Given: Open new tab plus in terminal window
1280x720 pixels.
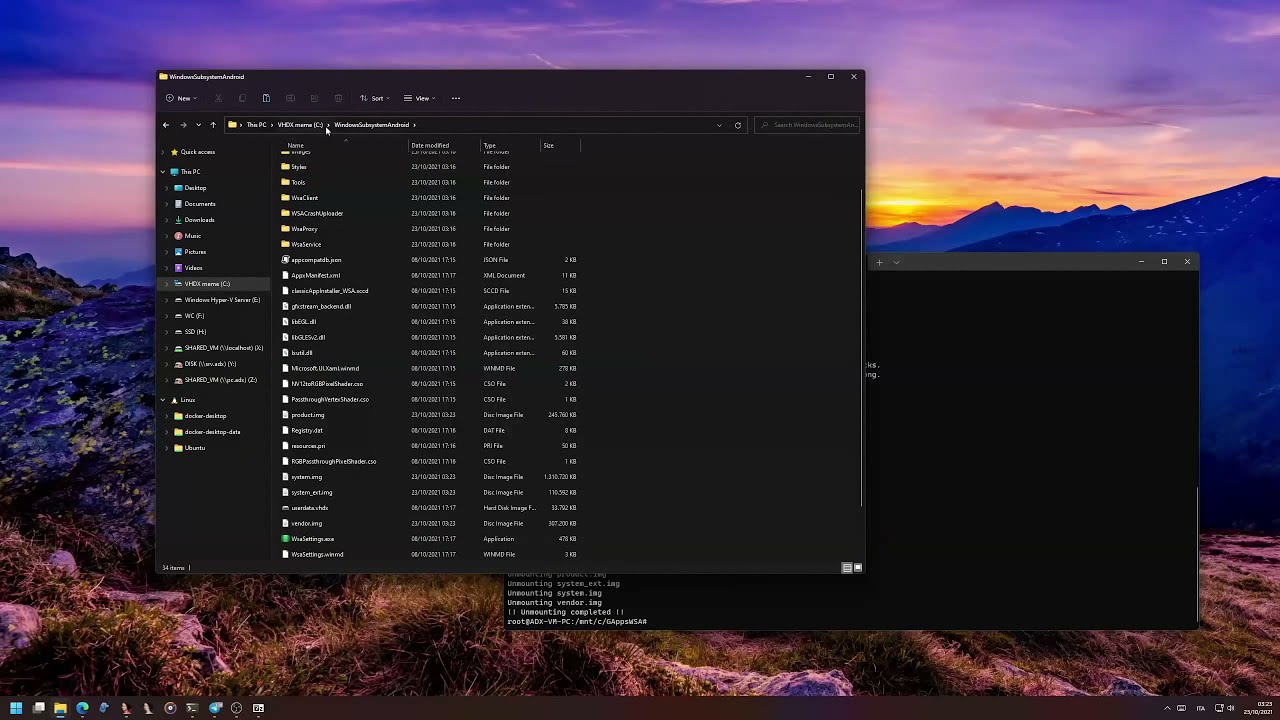Looking at the screenshot, I should (879, 262).
